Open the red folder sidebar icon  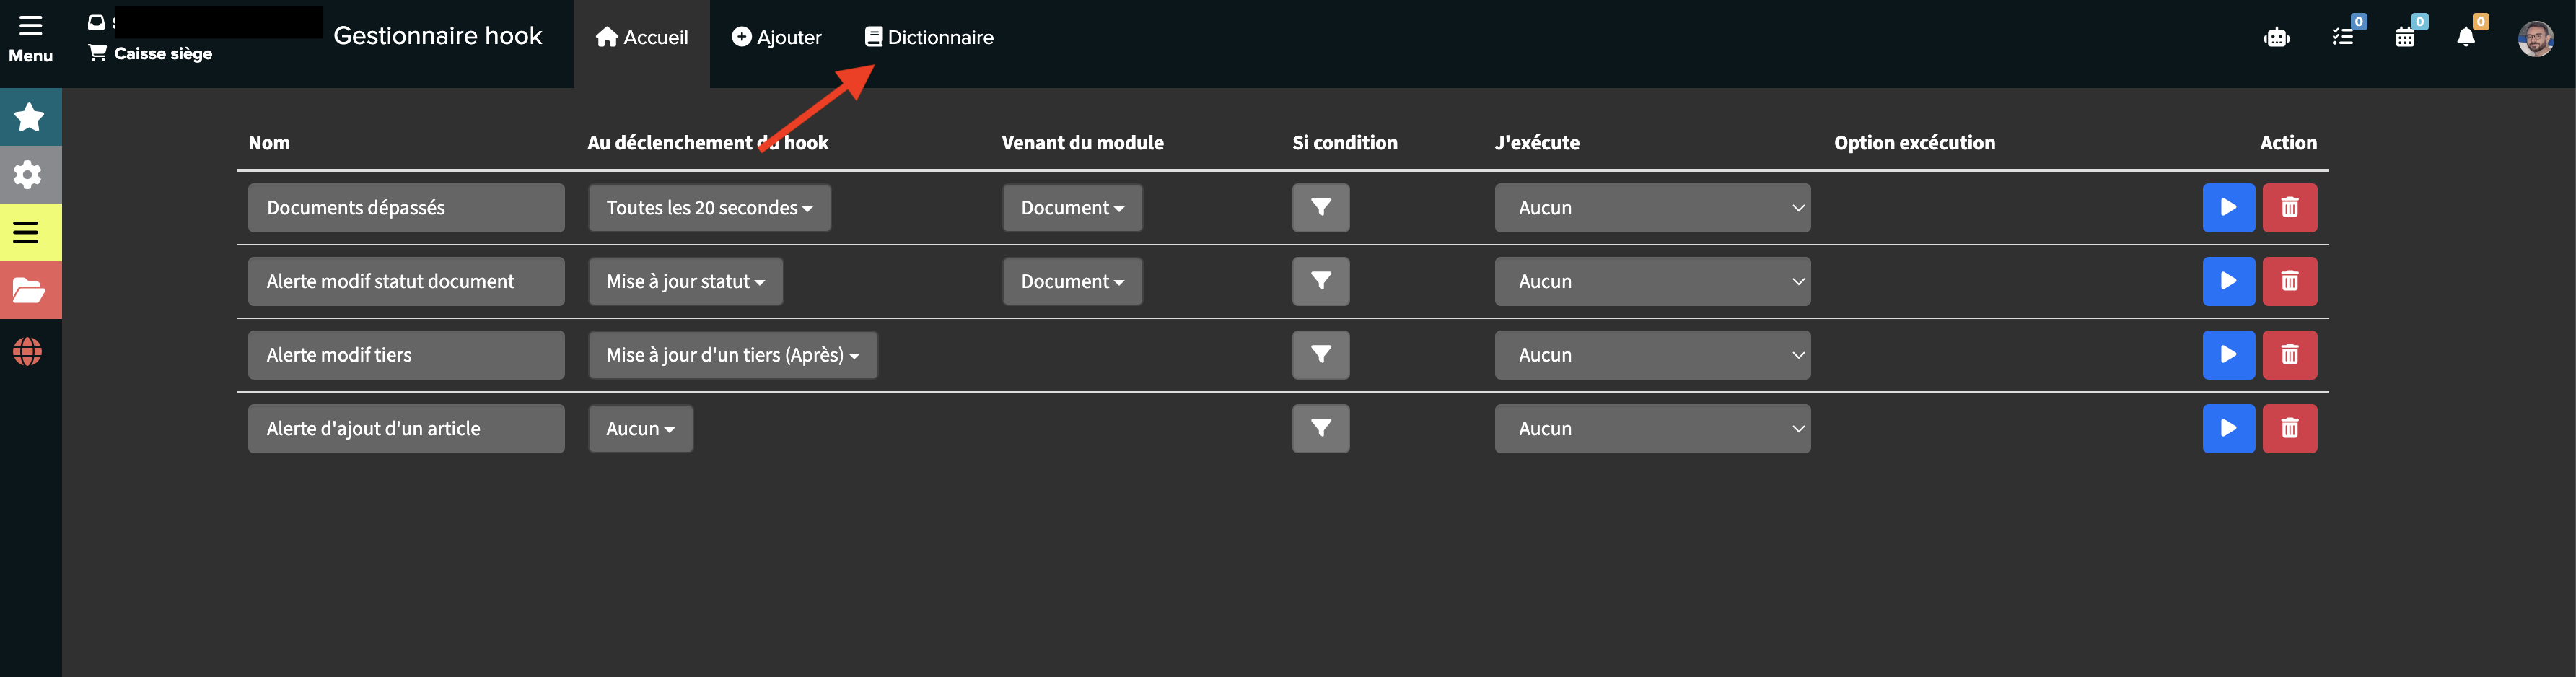(x=29, y=291)
